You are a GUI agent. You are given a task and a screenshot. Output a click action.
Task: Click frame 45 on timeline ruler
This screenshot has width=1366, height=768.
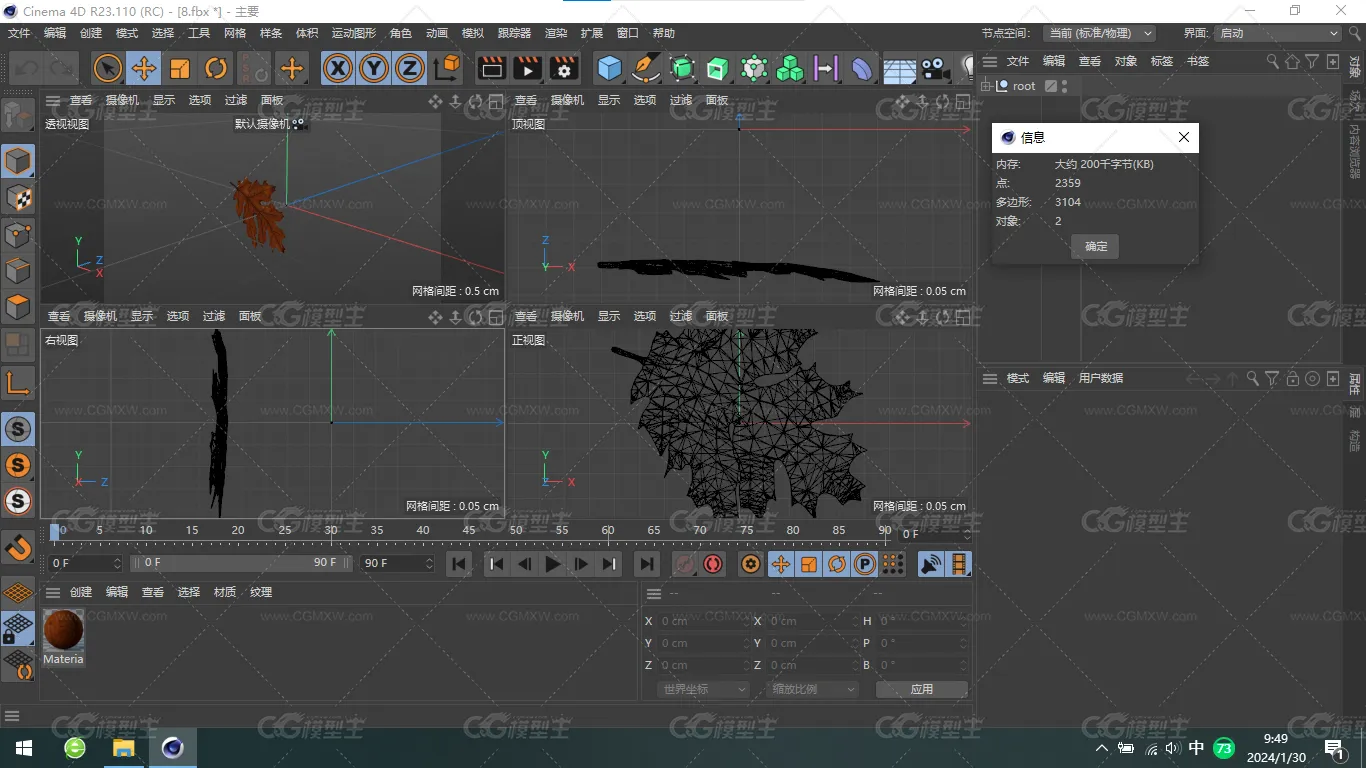pyautogui.click(x=469, y=530)
